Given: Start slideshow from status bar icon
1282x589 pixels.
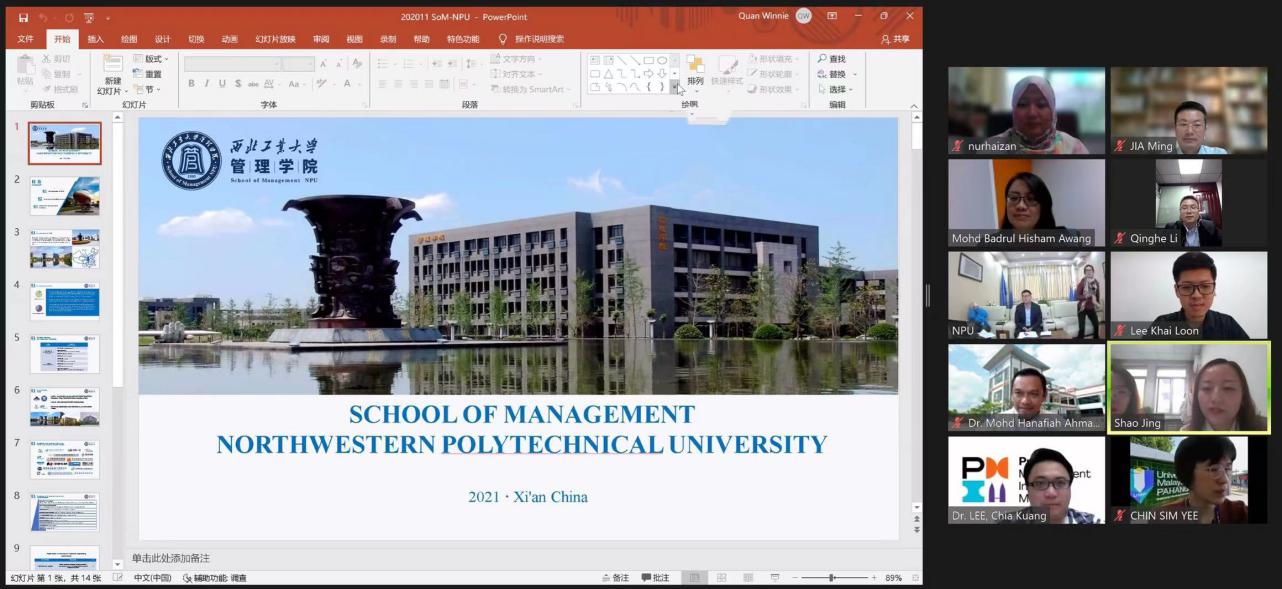Looking at the screenshot, I should (x=773, y=578).
